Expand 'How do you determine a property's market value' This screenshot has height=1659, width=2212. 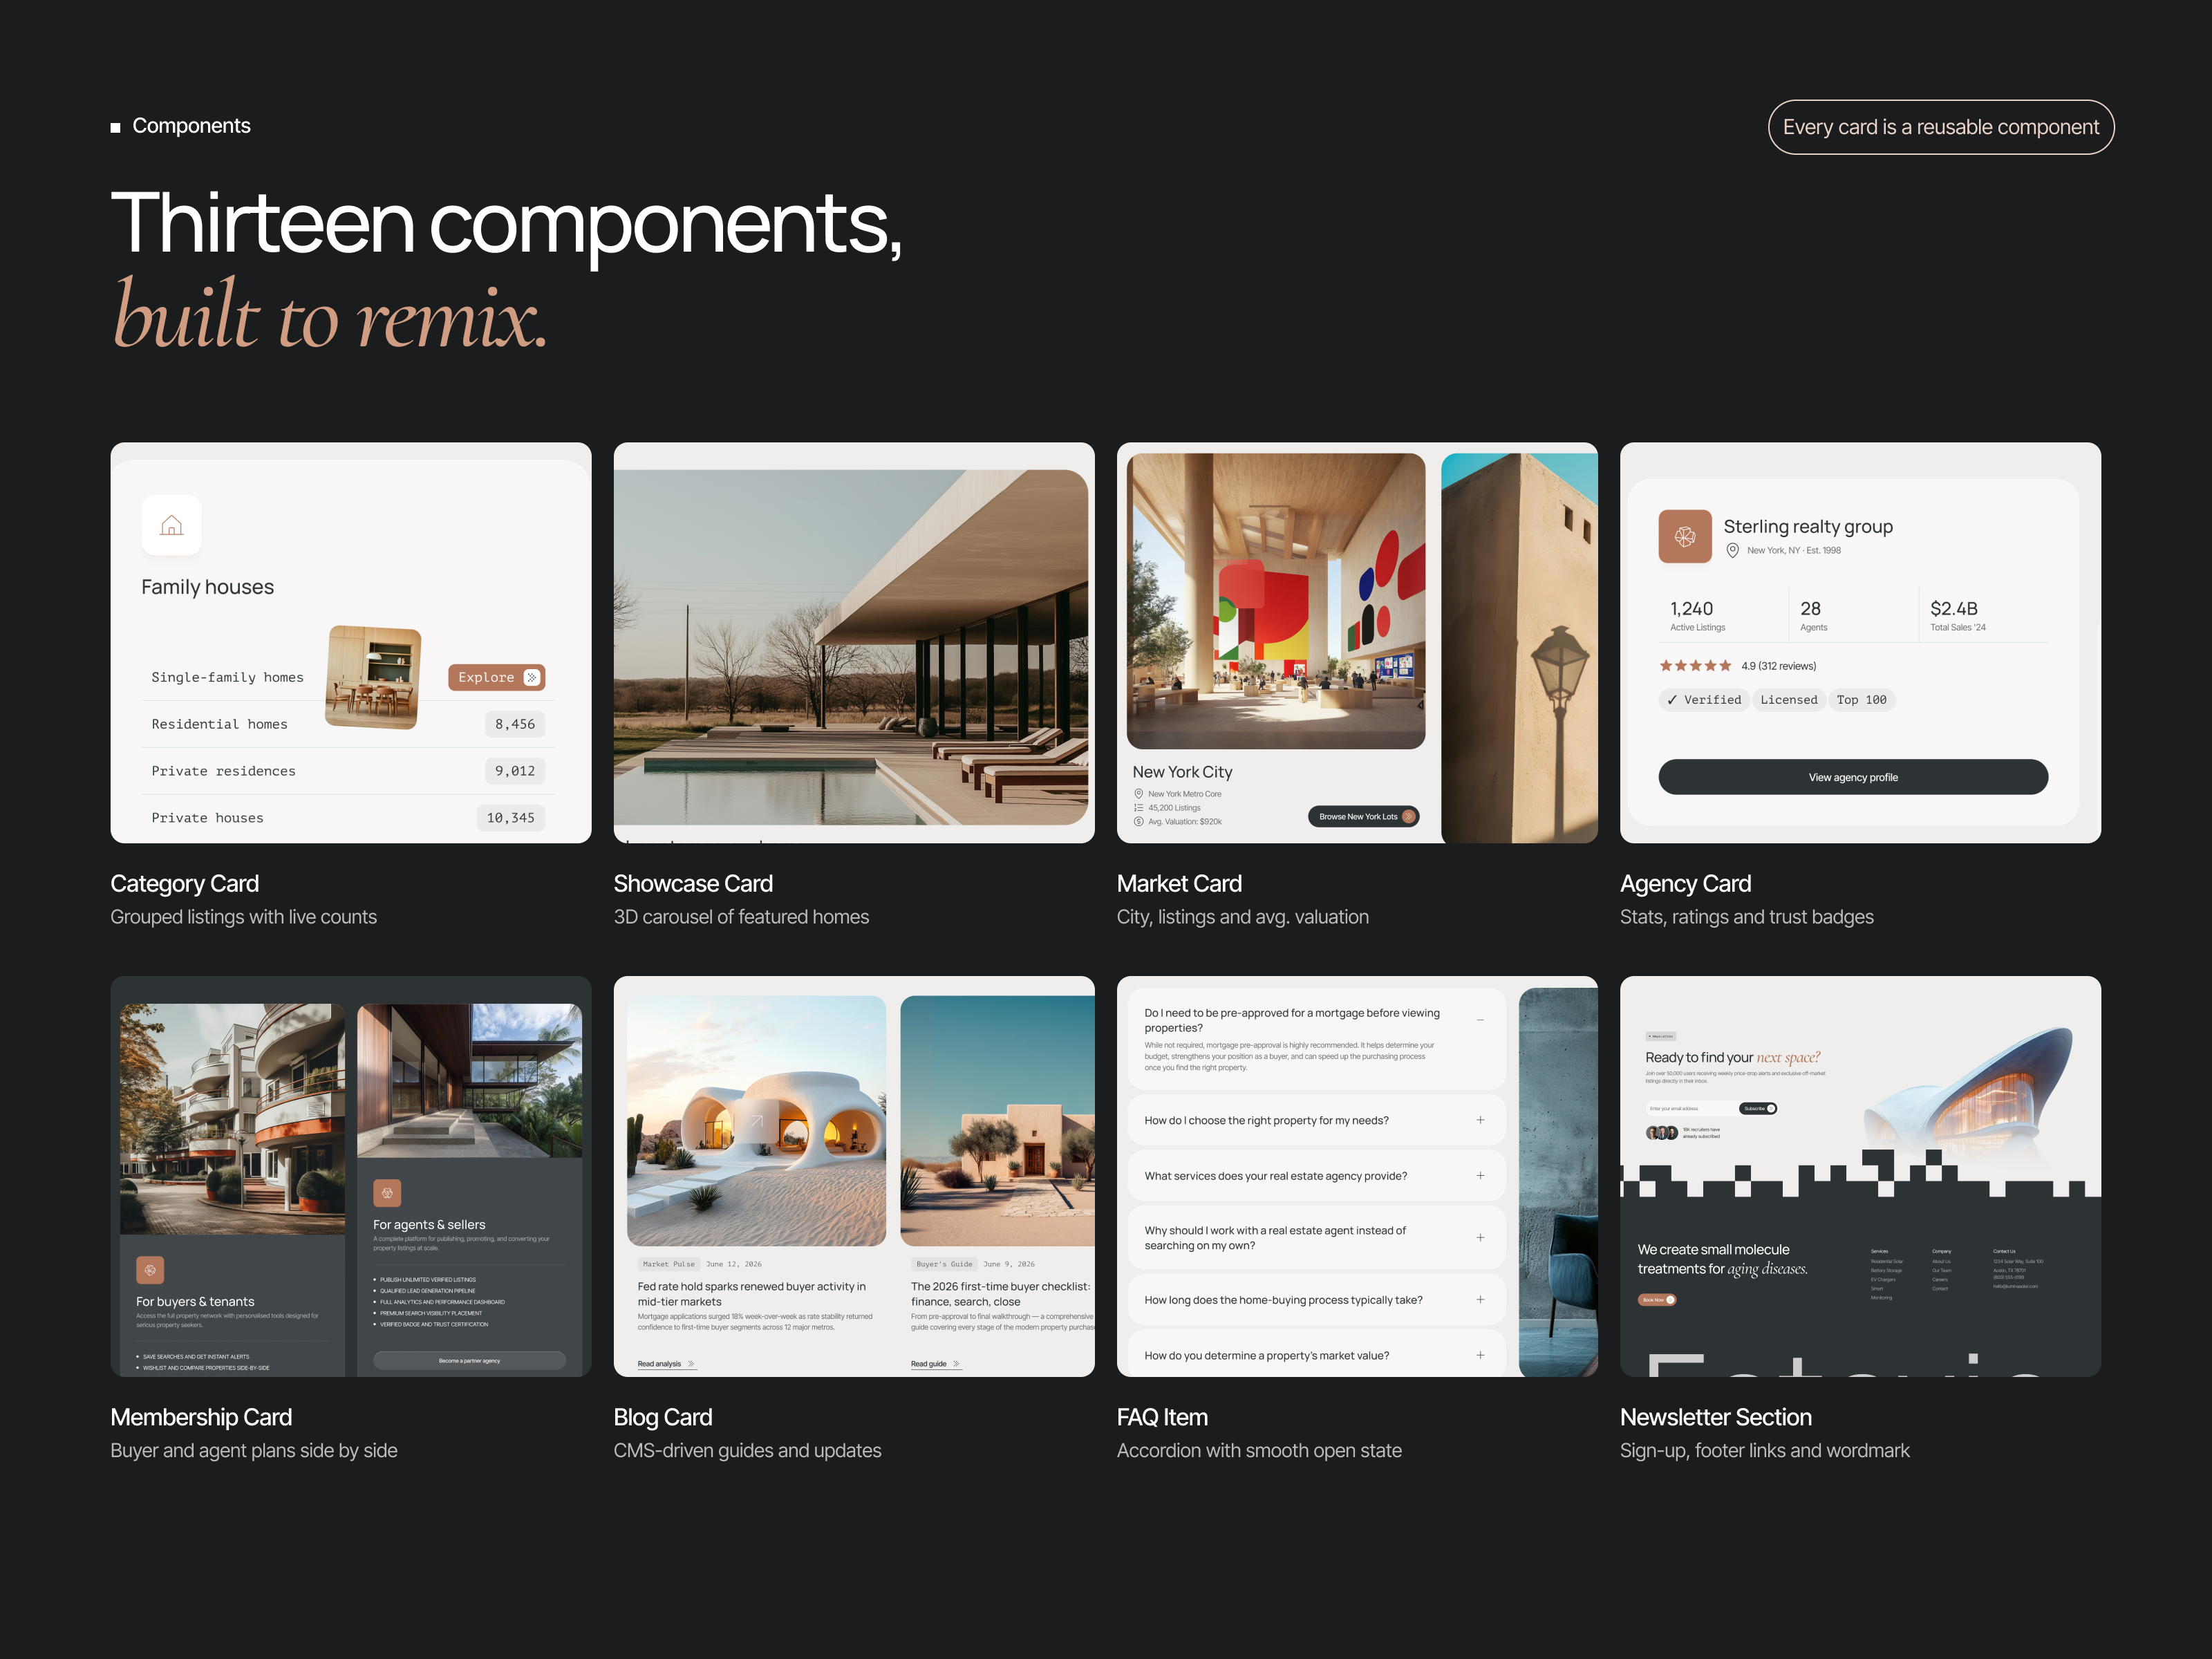point(1481,1355)
